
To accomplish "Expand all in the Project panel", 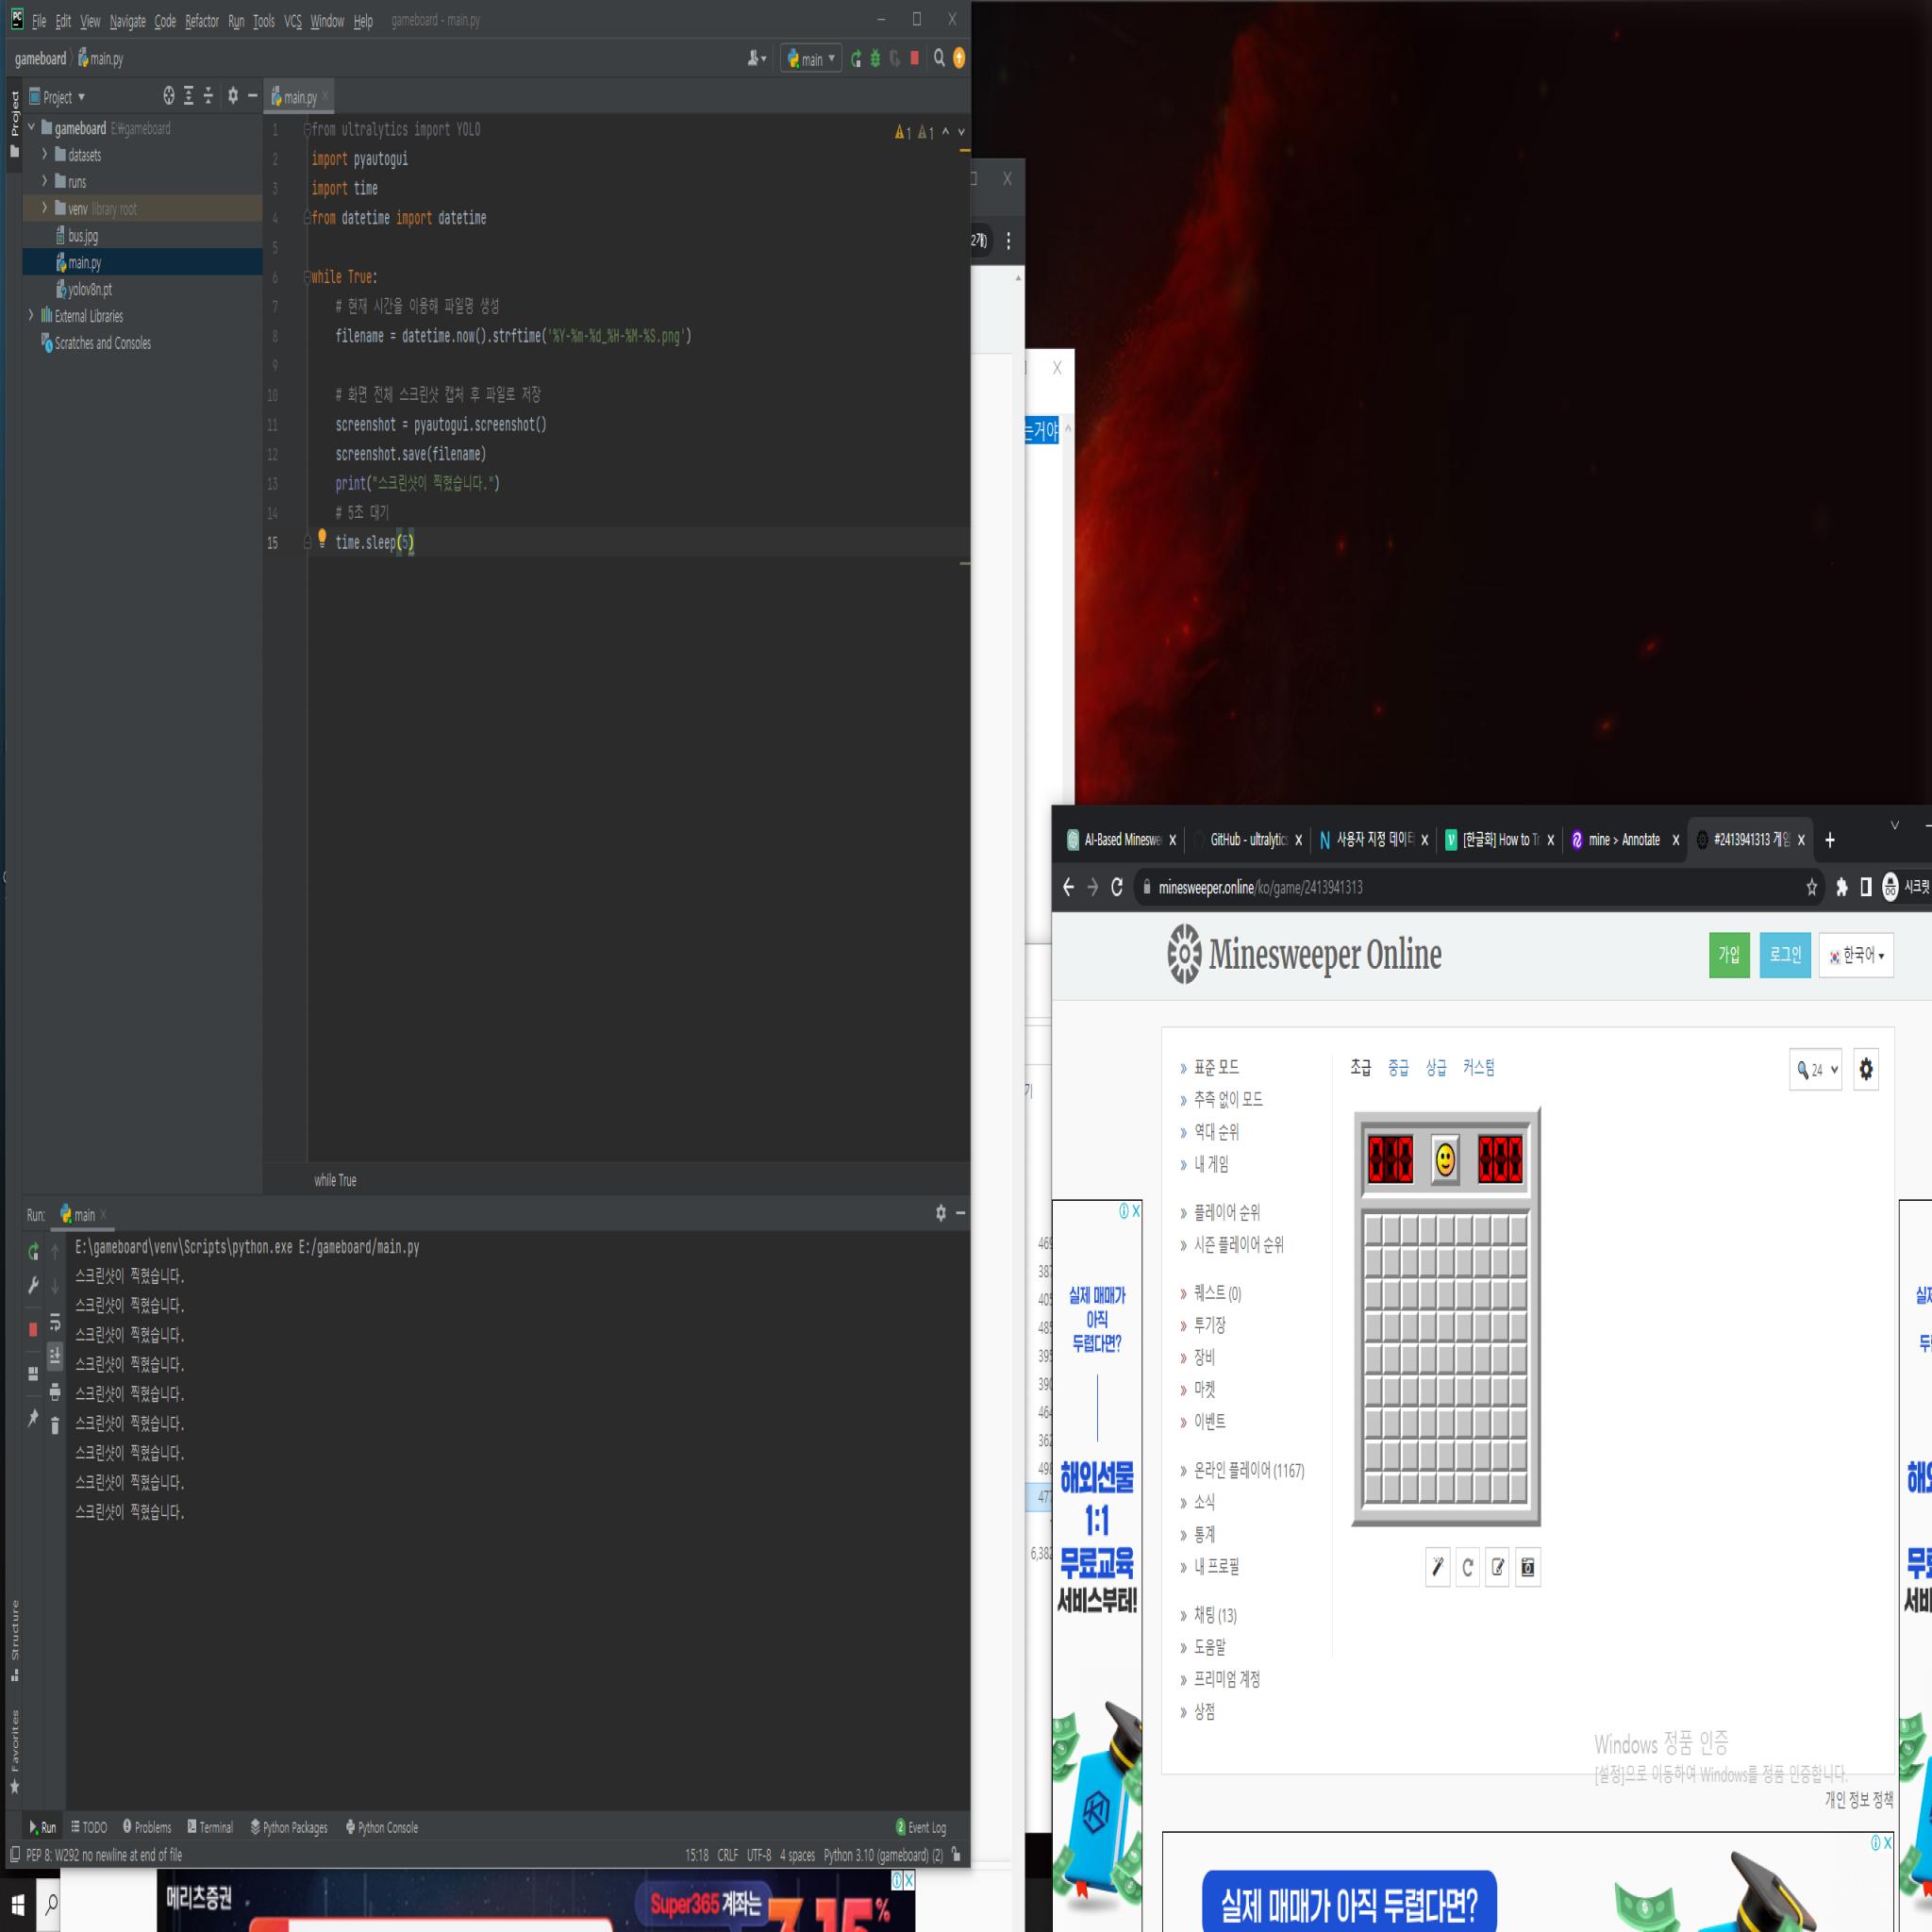I will coord(189,96).
